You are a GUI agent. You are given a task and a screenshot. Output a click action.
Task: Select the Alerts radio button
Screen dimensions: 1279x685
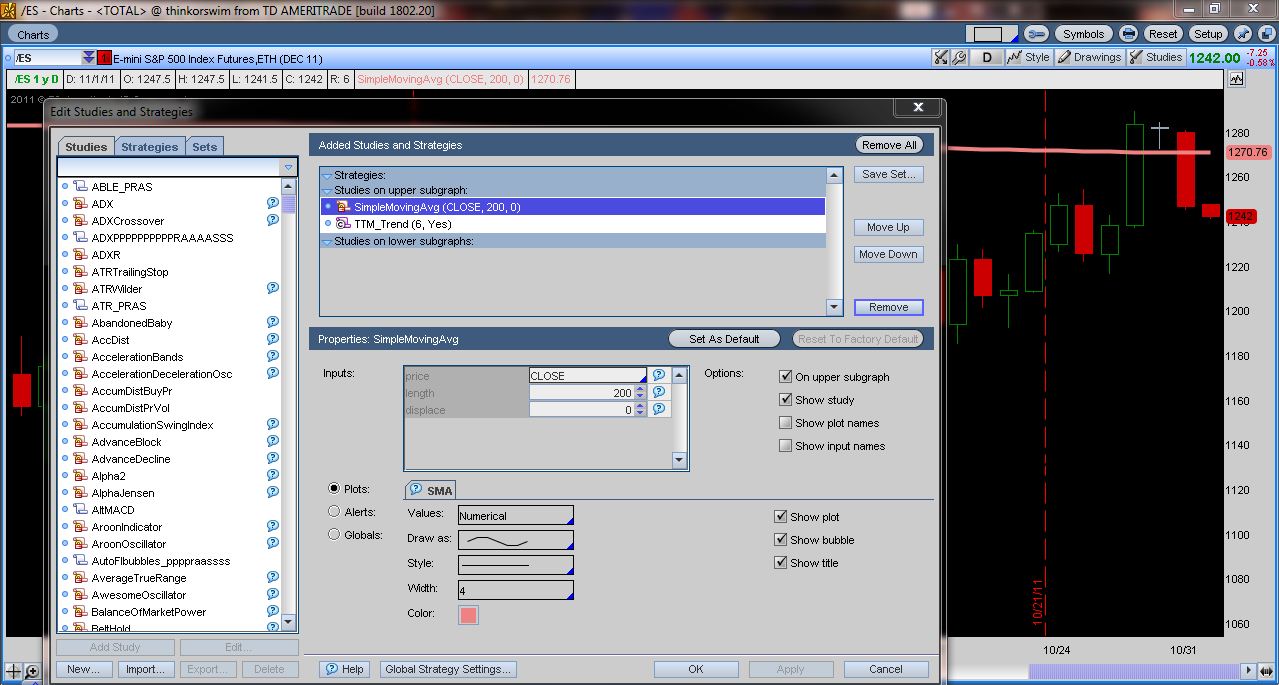334,511
